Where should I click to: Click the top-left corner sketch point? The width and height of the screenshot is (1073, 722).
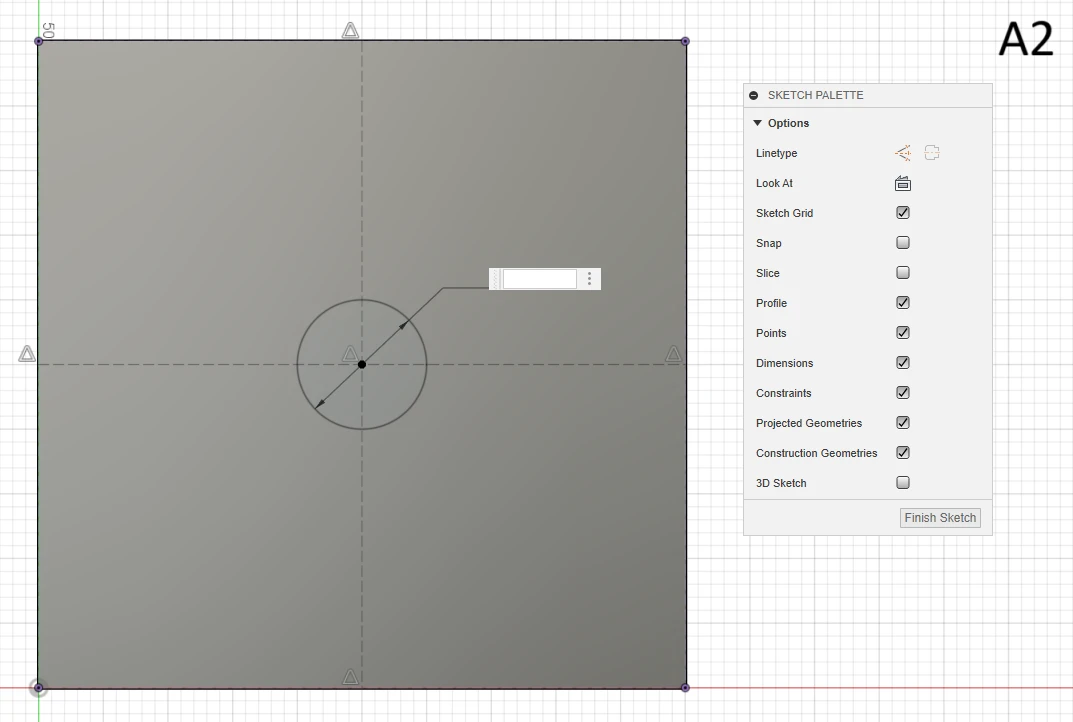click(39, 41)
